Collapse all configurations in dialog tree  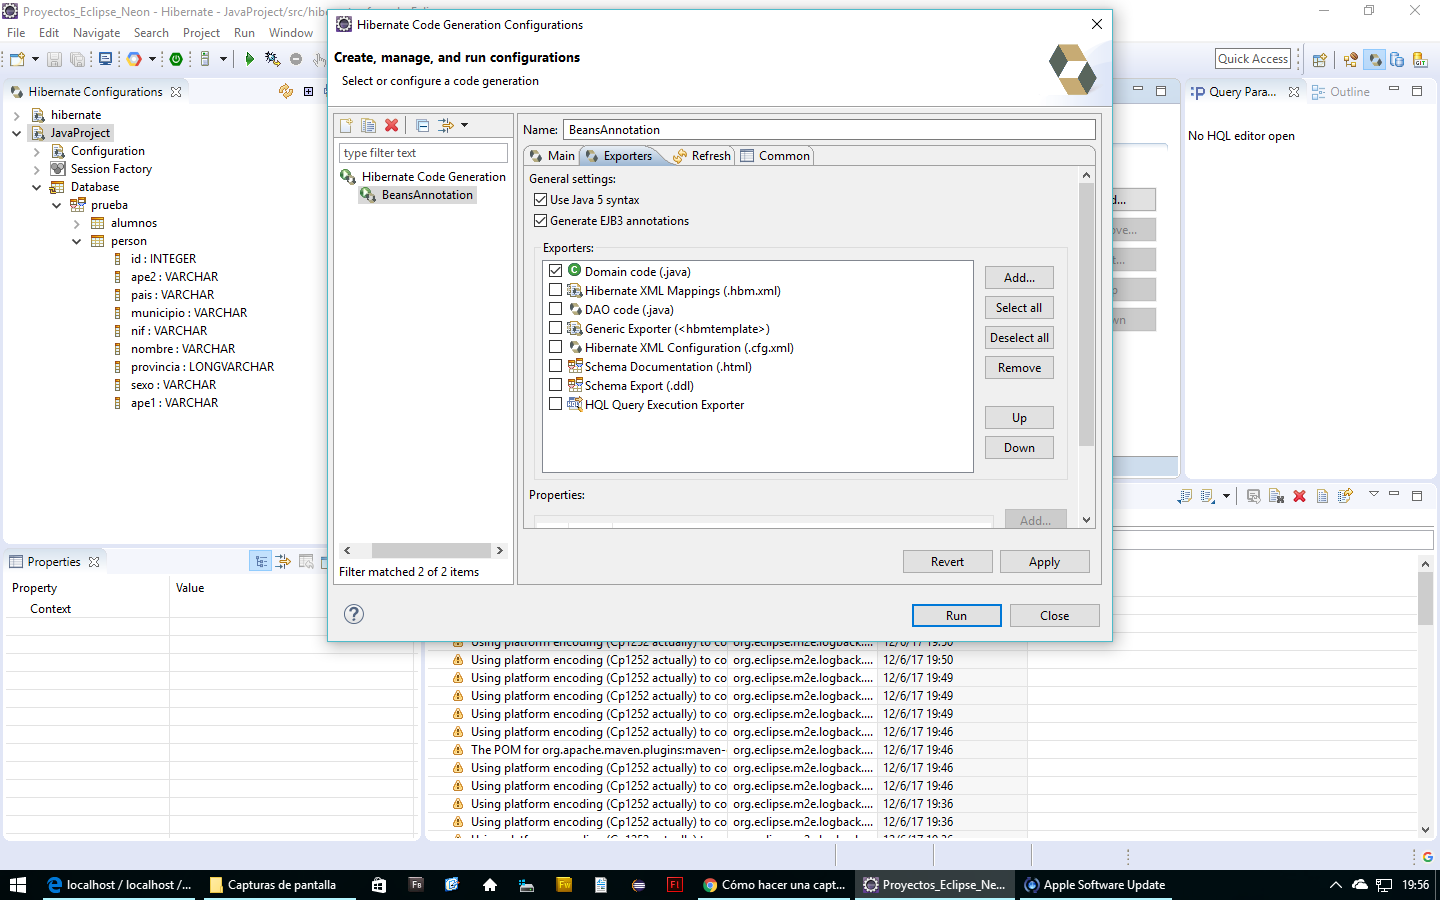[x=422, y=125]
